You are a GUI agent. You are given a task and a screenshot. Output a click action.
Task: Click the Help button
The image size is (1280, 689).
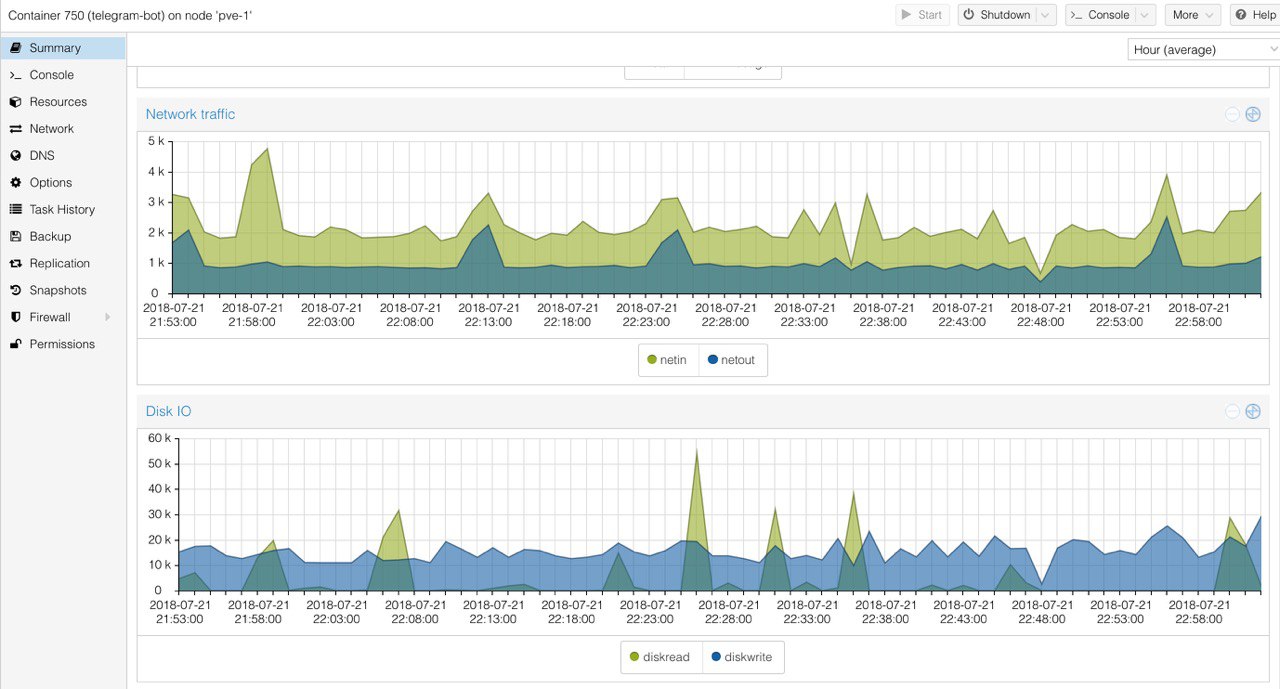(x=1255, y=15)
